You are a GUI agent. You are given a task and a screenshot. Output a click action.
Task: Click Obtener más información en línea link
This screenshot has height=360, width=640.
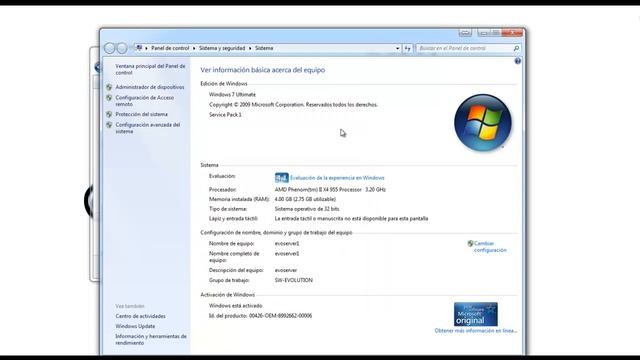(476, 331)
